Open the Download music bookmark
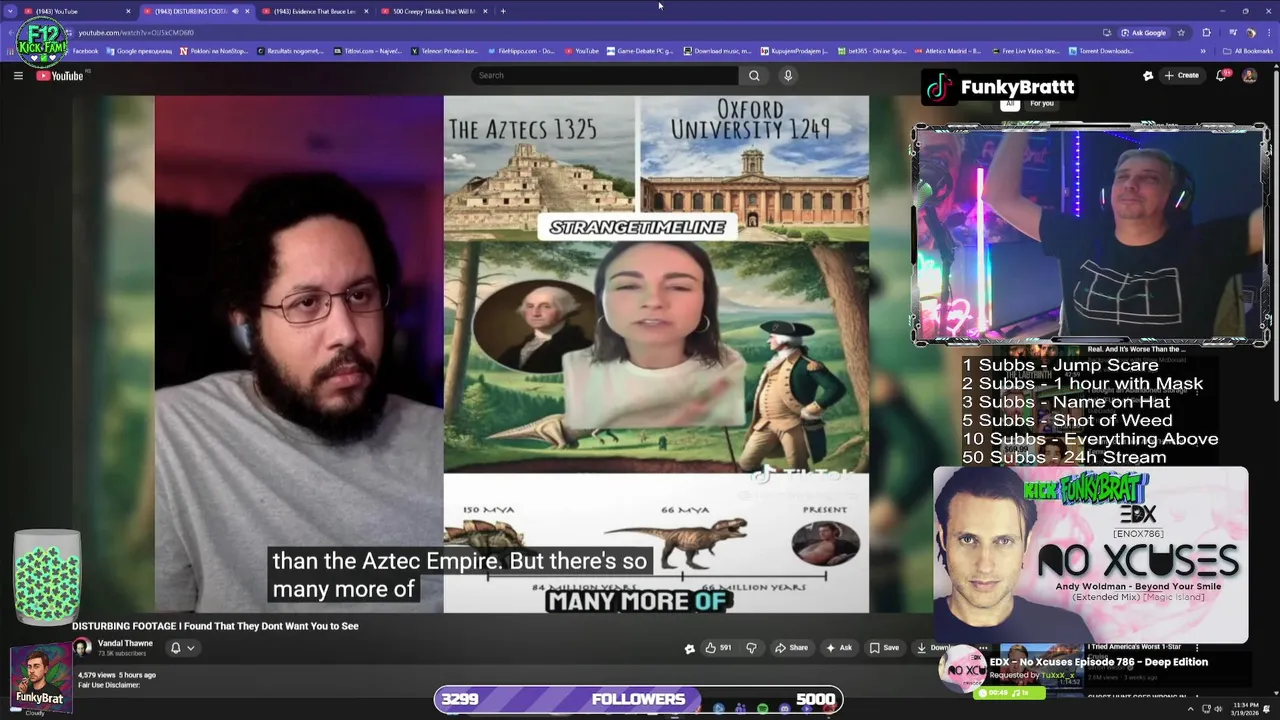 [717, 51]
